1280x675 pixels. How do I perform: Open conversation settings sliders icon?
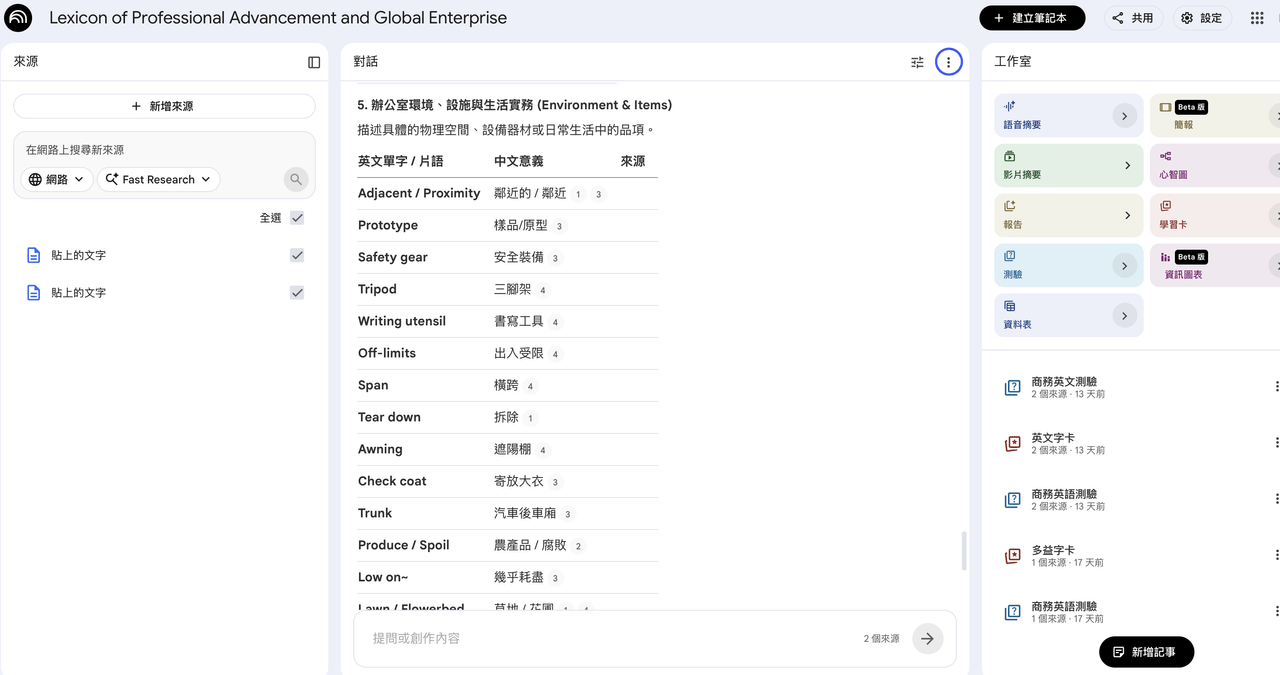click(917, 62)
